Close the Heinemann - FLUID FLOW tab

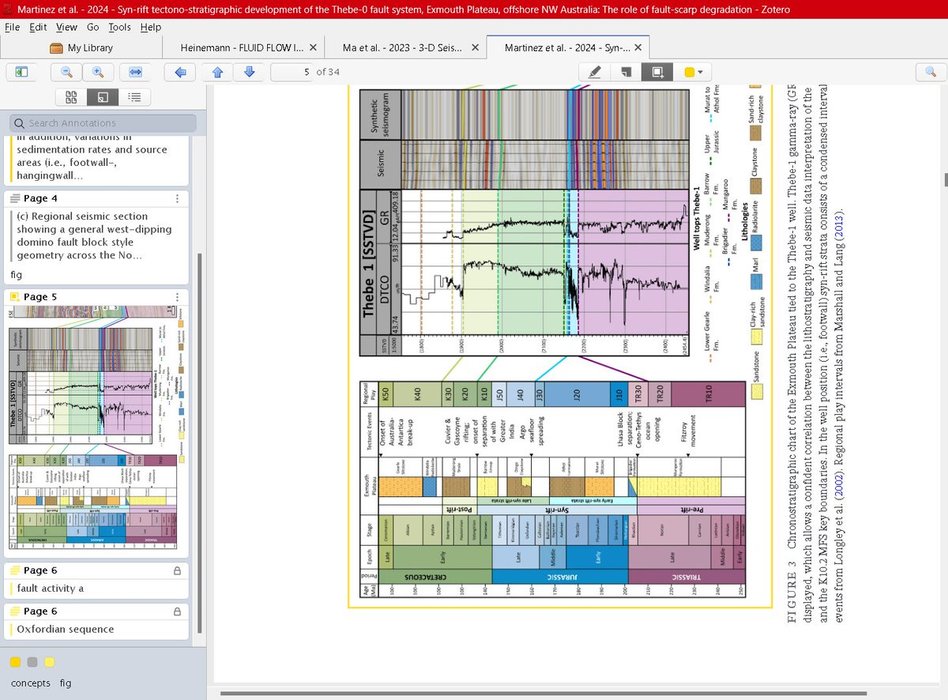(313, 48)
